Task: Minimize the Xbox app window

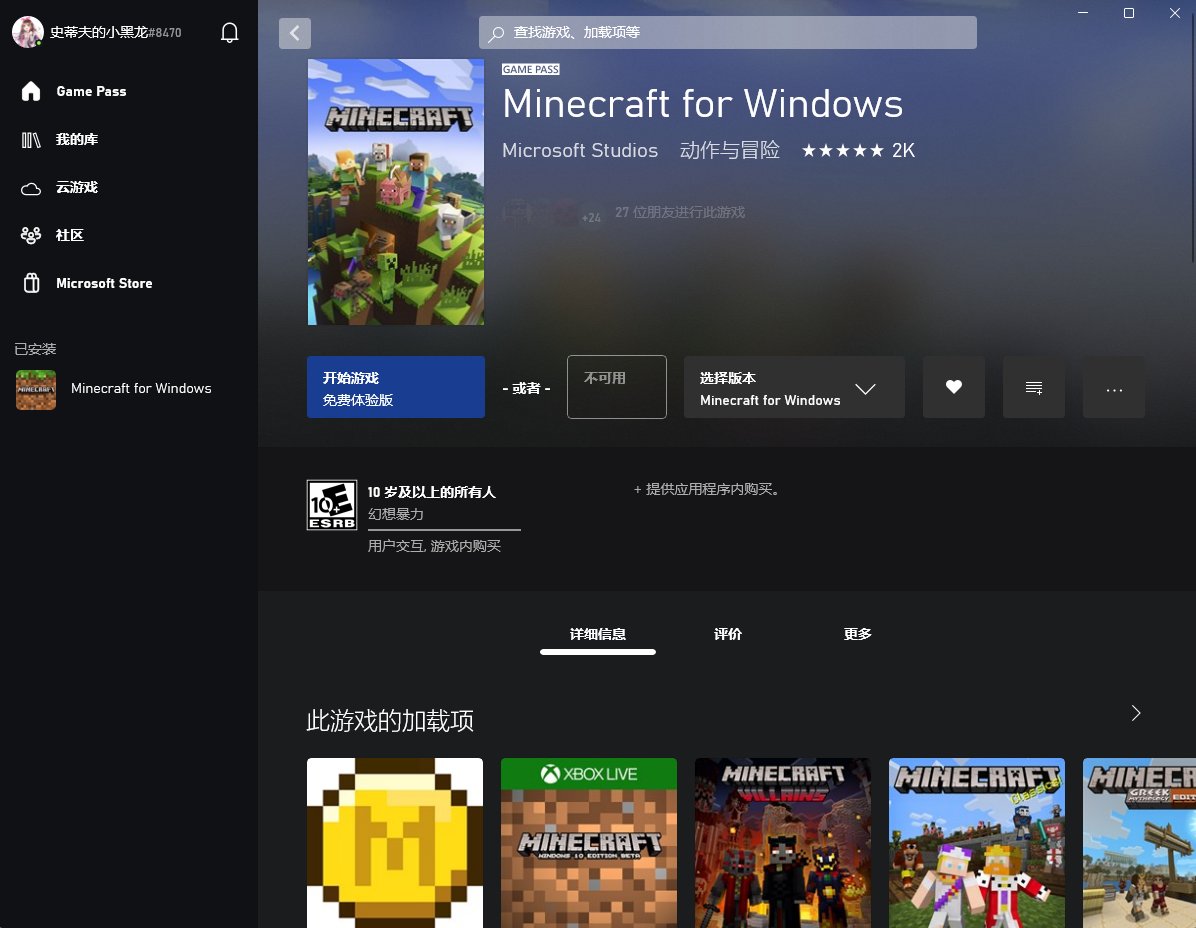Action: pyautogui.click(x=1083, y=13)
